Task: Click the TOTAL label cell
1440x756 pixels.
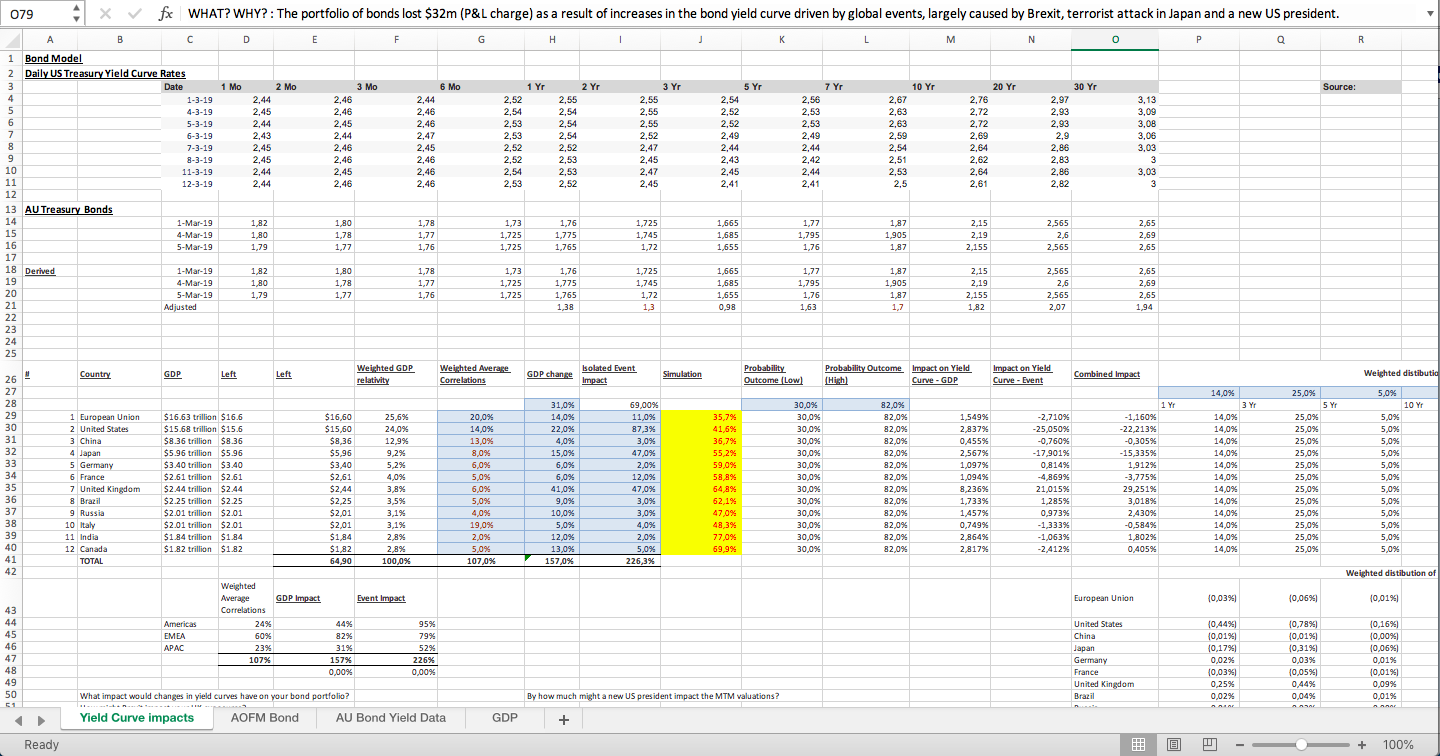Action: [91, 561]
